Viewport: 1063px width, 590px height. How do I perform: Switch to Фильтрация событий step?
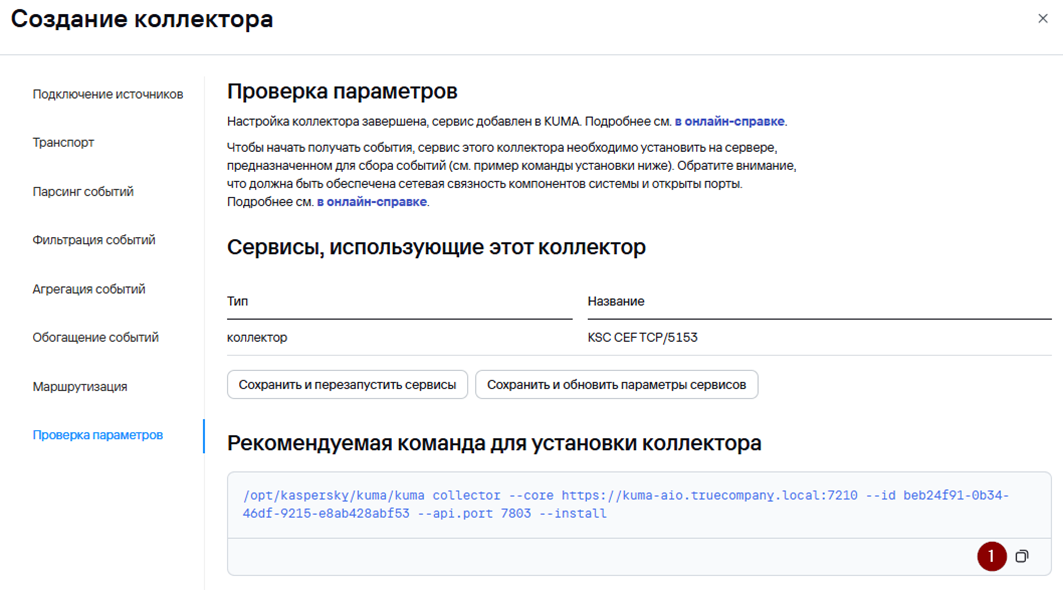click(x=94, y=240)
